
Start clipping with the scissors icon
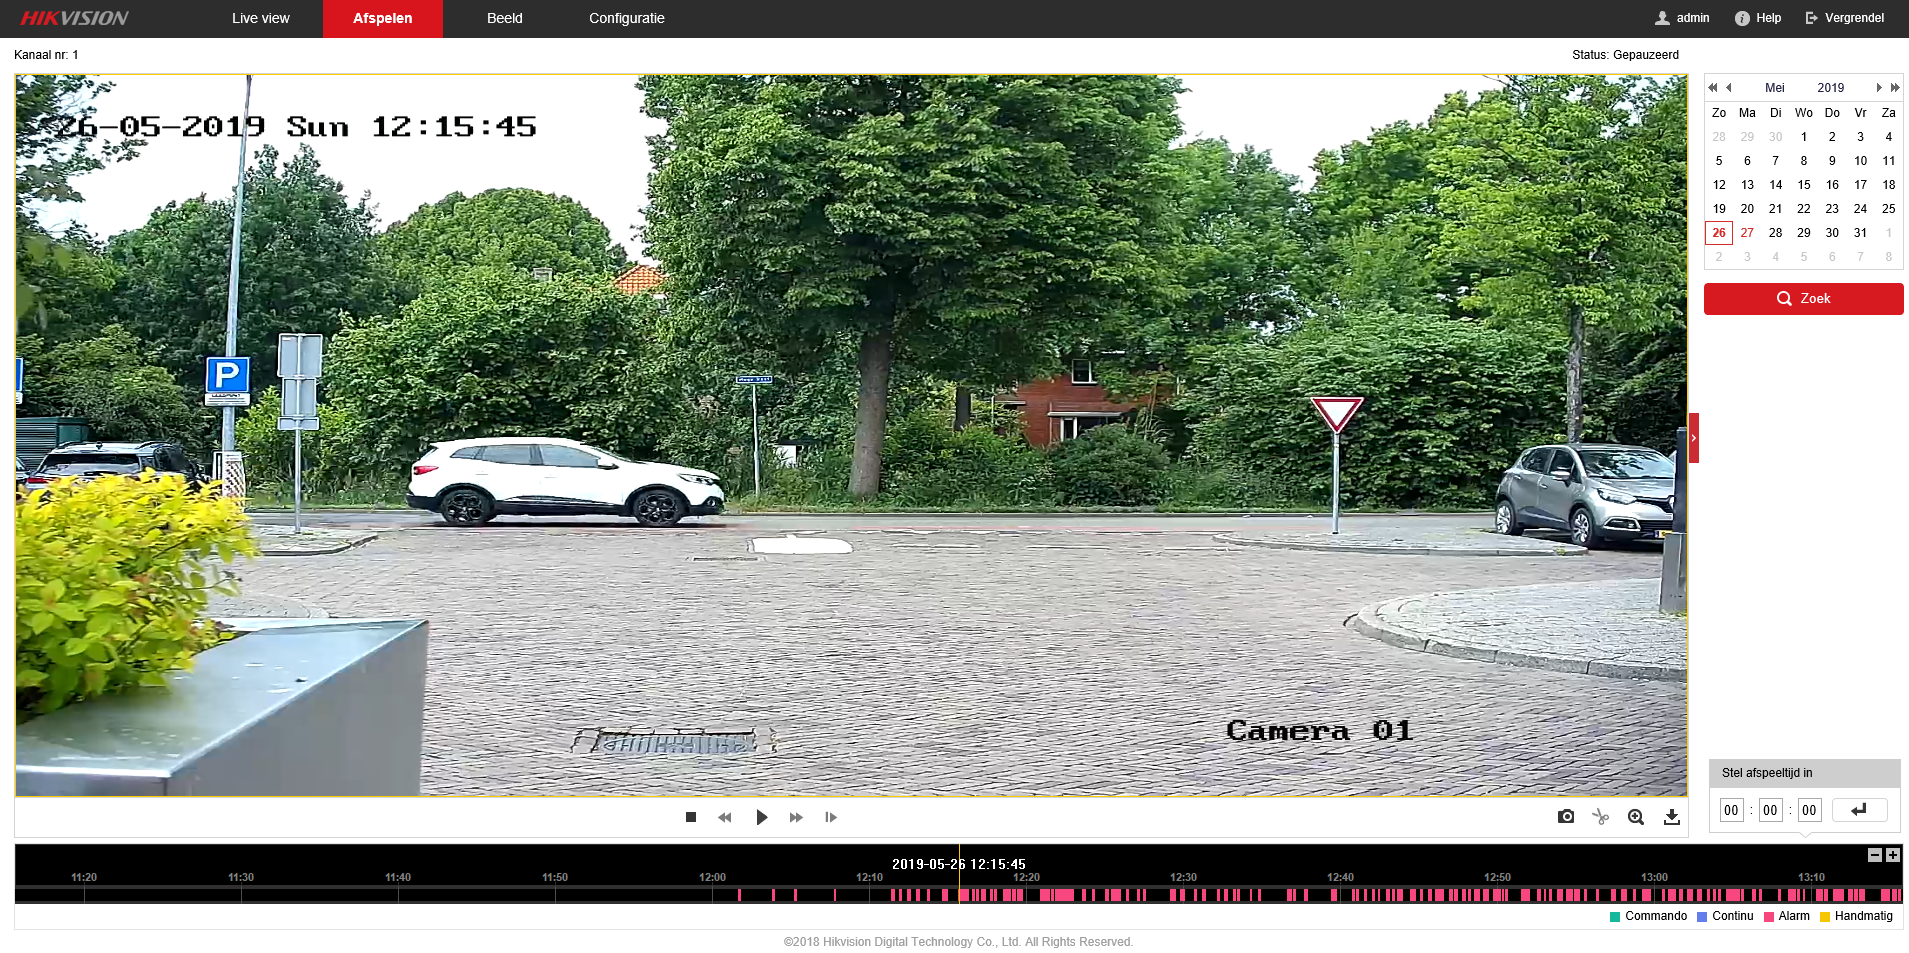coord(1601,817)
